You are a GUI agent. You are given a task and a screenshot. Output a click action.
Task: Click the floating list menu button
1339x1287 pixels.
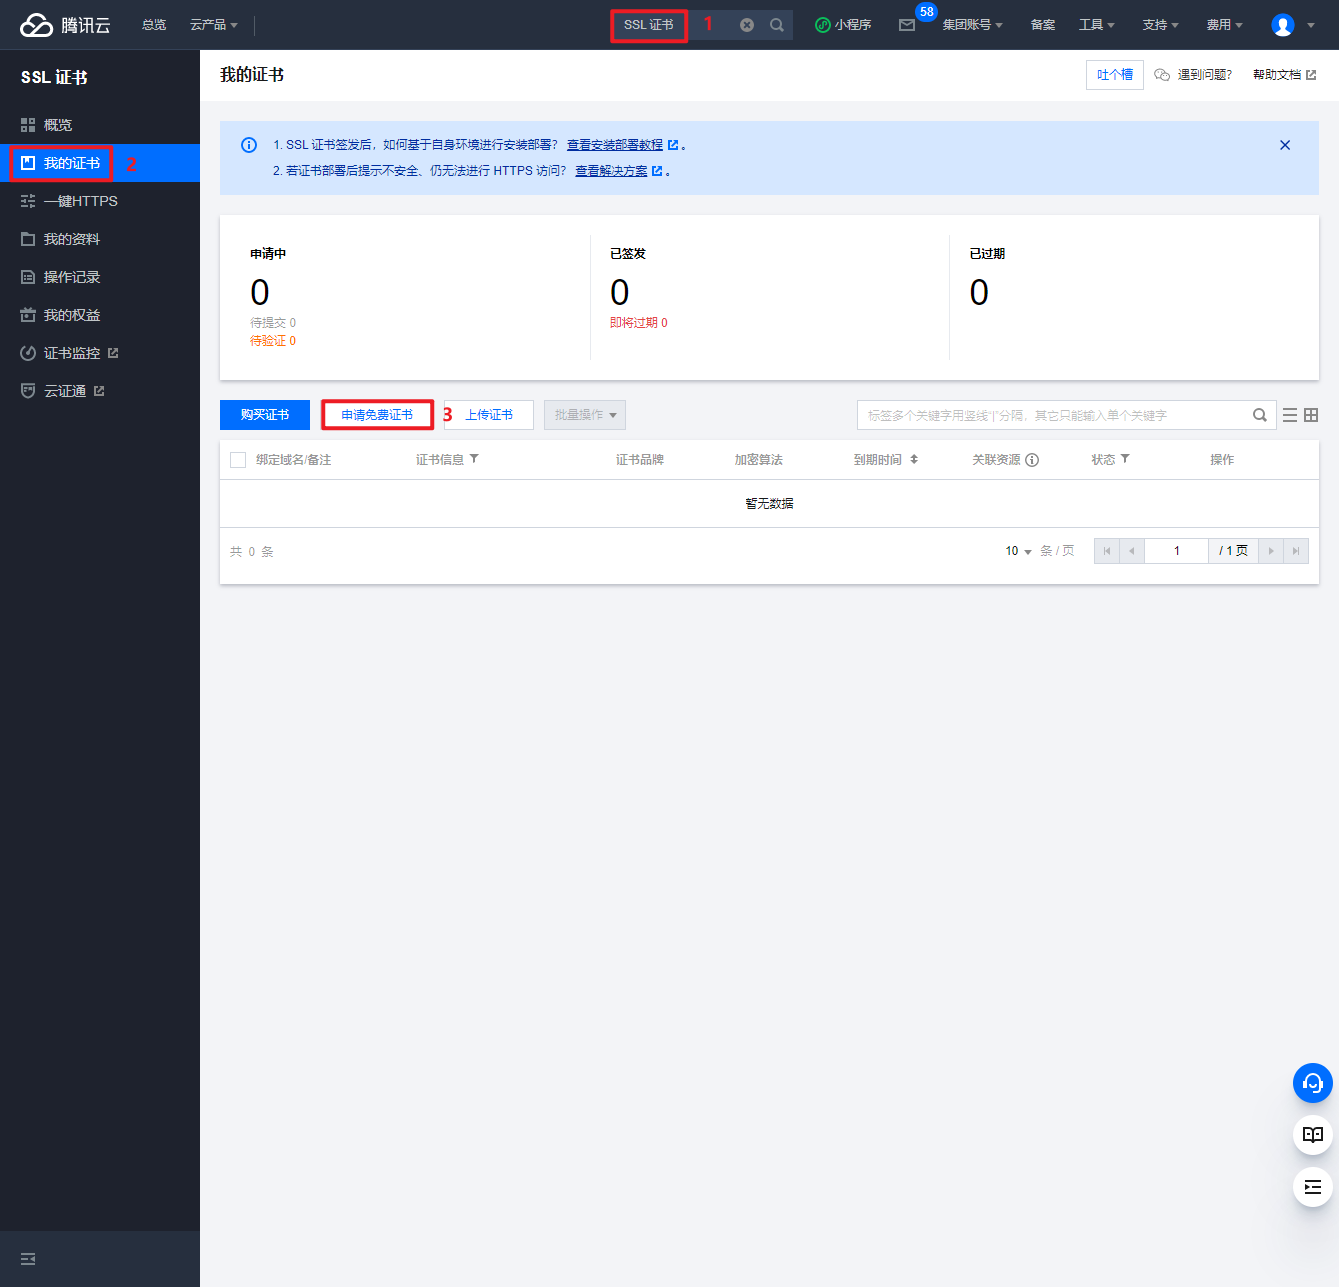[x=1313, y=1187]
